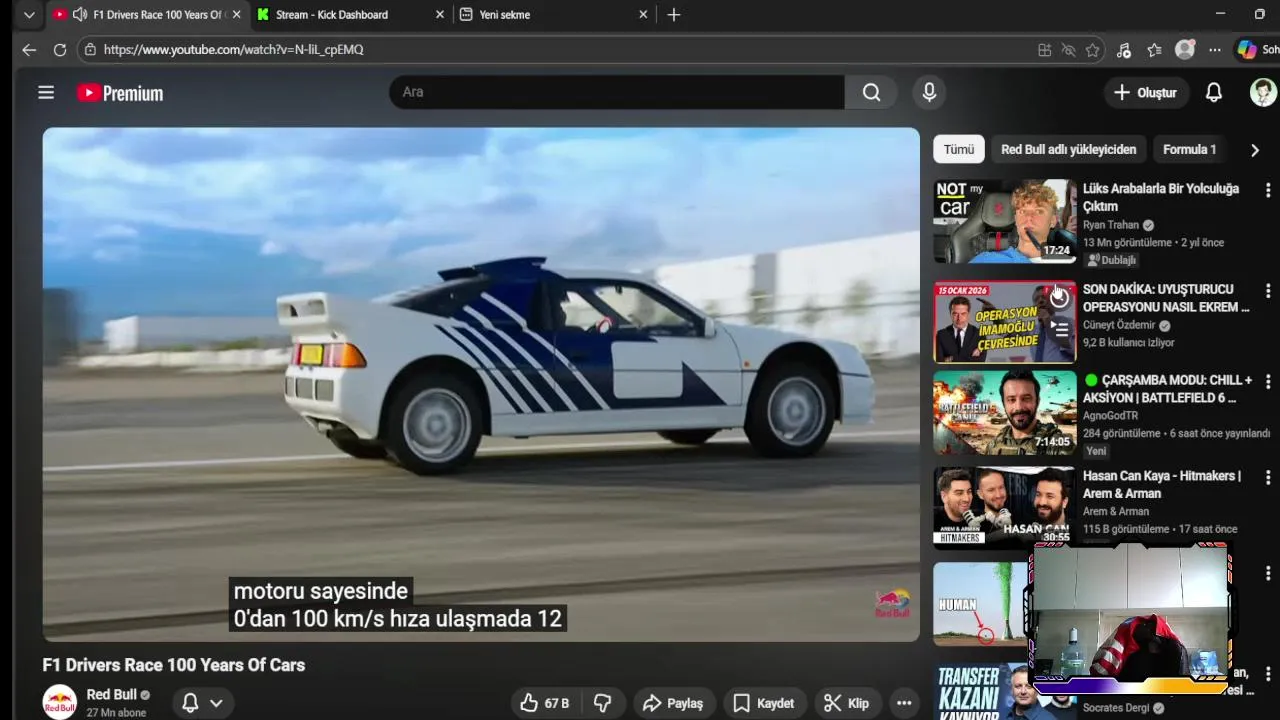1280x720 pixels.
Task: Open the Red Bull channel avatar
Action: [59, 702]
